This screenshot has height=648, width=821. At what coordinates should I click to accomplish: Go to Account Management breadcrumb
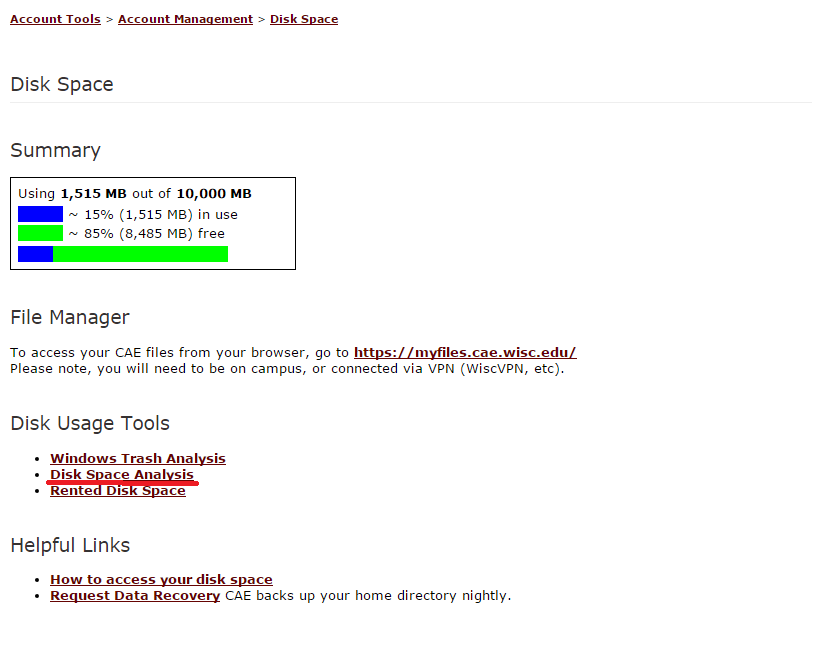(x=185, y=19)
